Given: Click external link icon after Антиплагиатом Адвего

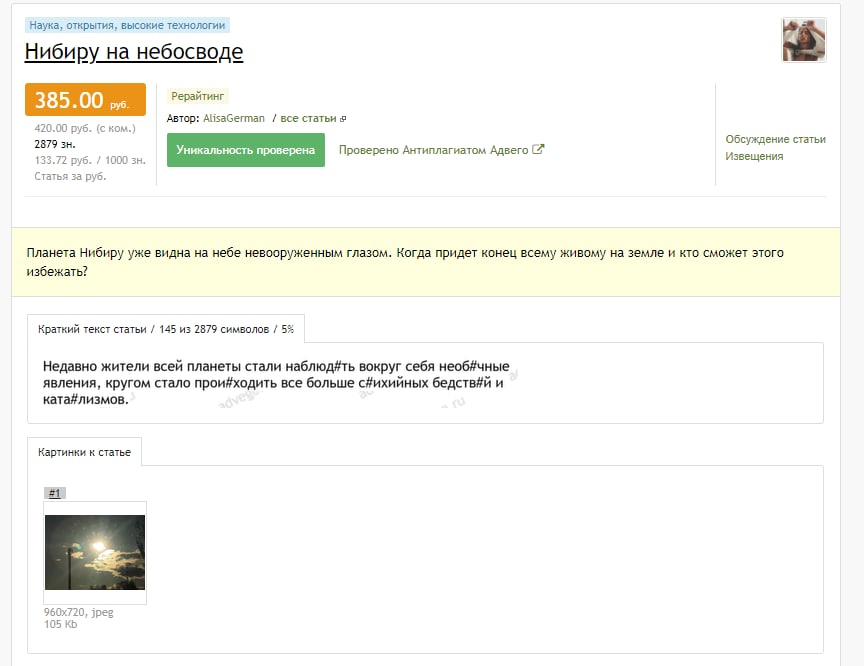Looking at the screenshot, I should tap(538, 149).
